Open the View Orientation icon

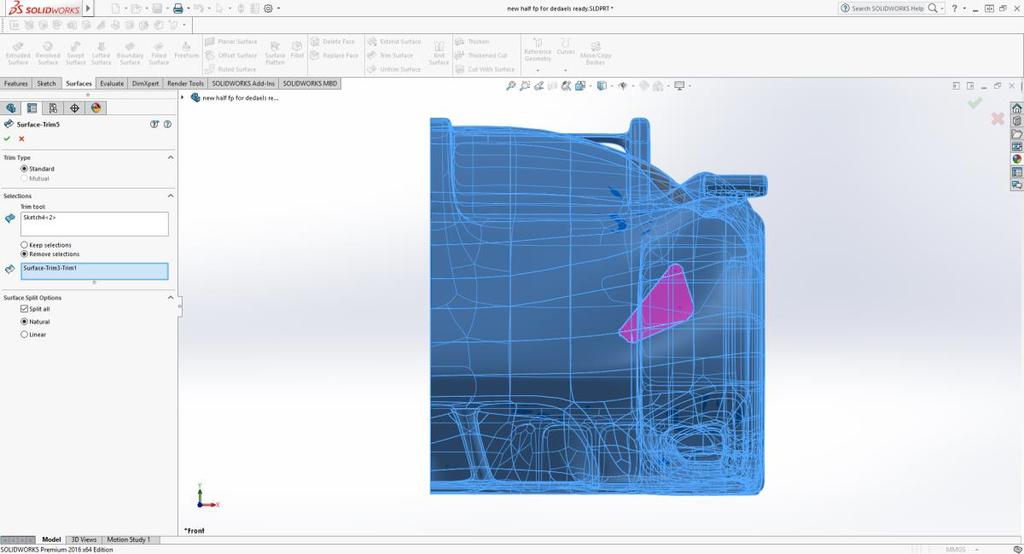(579, 86)
